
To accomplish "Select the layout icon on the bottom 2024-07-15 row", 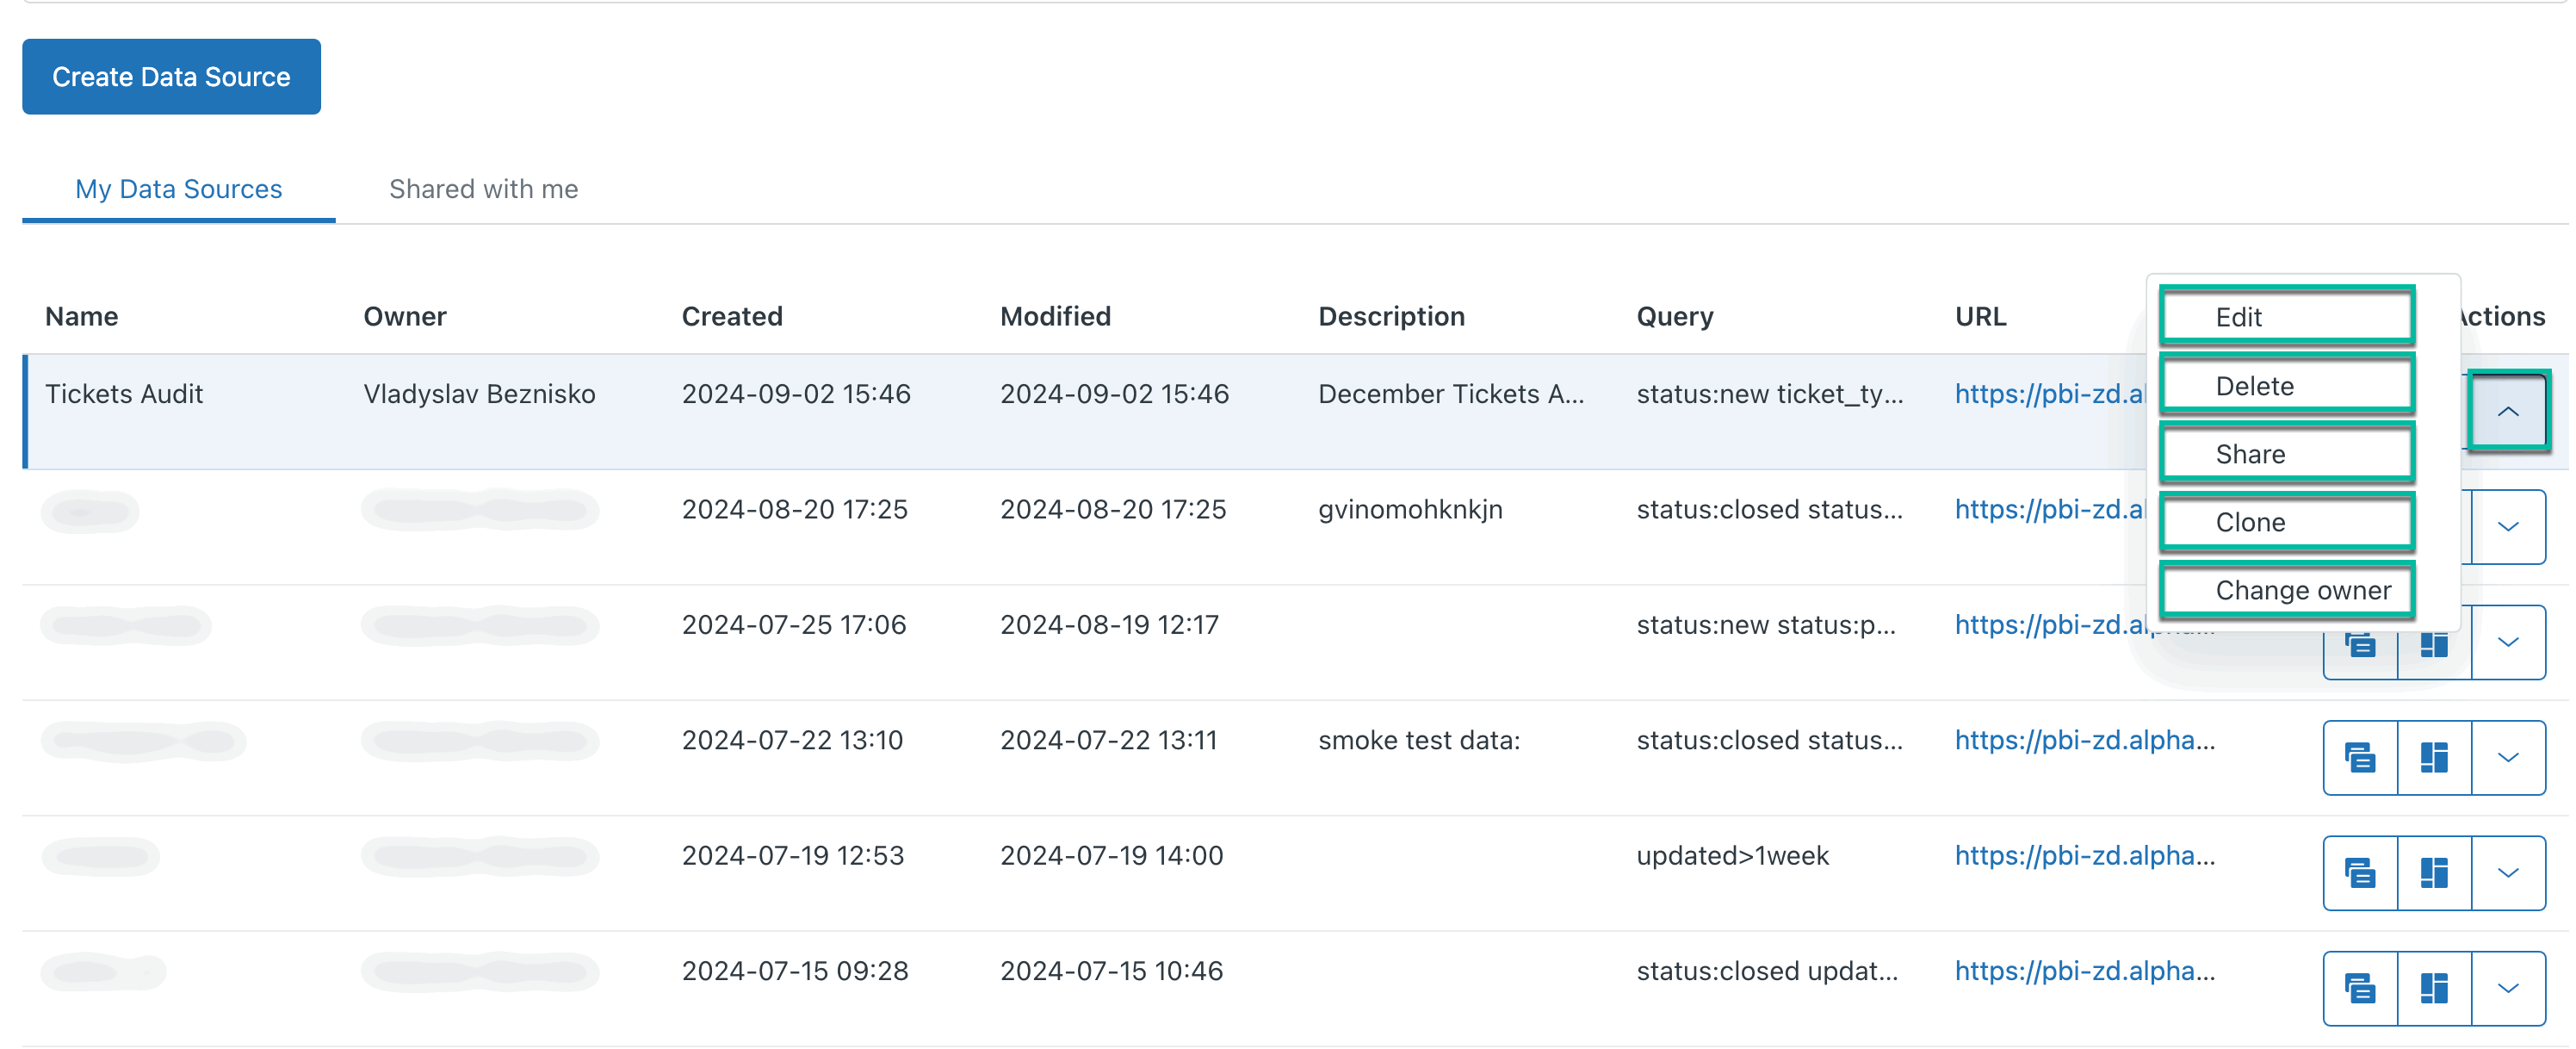I will (x=2434, y=988).
